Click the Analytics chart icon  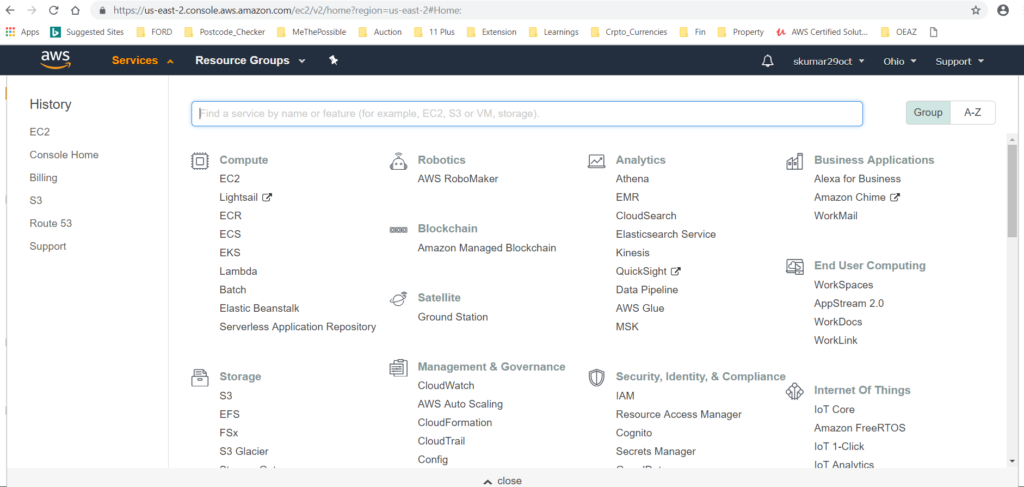(596, 161)
